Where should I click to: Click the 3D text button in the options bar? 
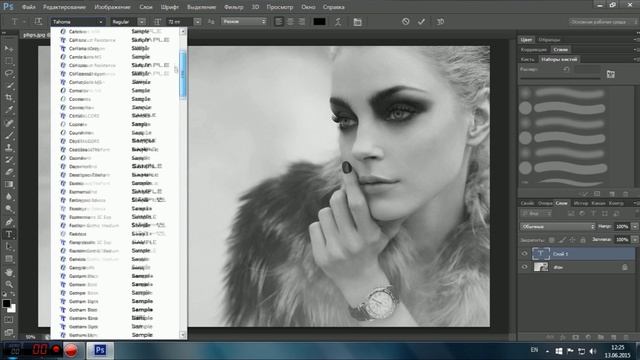tap(440, 22)
